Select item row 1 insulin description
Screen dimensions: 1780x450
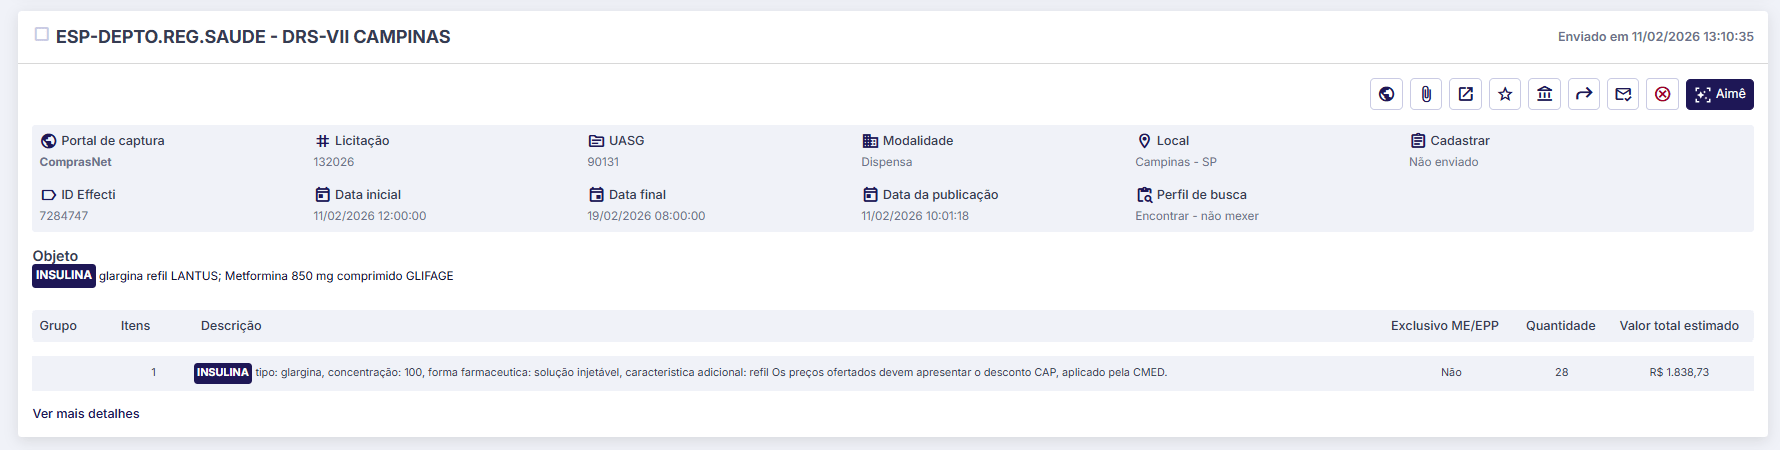[x=710, y=373]
